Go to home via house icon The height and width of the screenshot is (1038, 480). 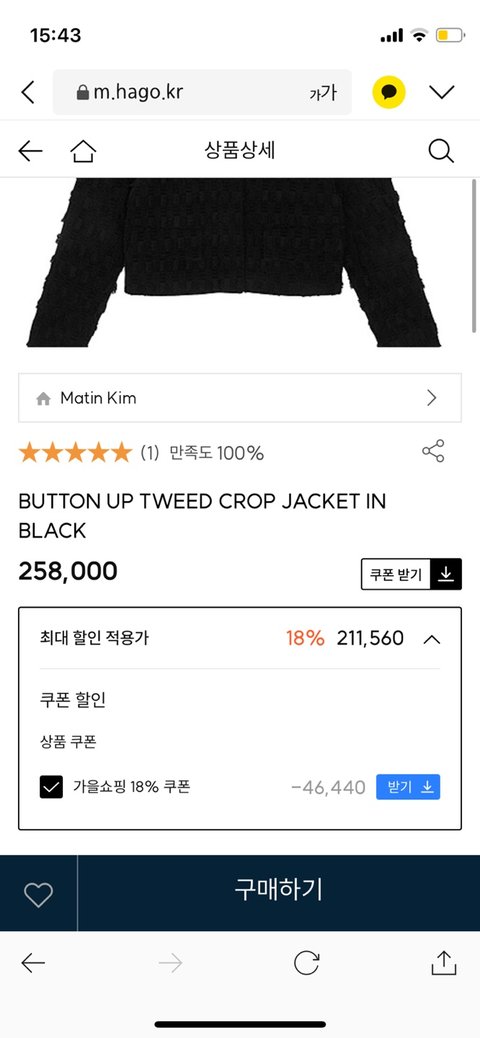pos(83,151)
